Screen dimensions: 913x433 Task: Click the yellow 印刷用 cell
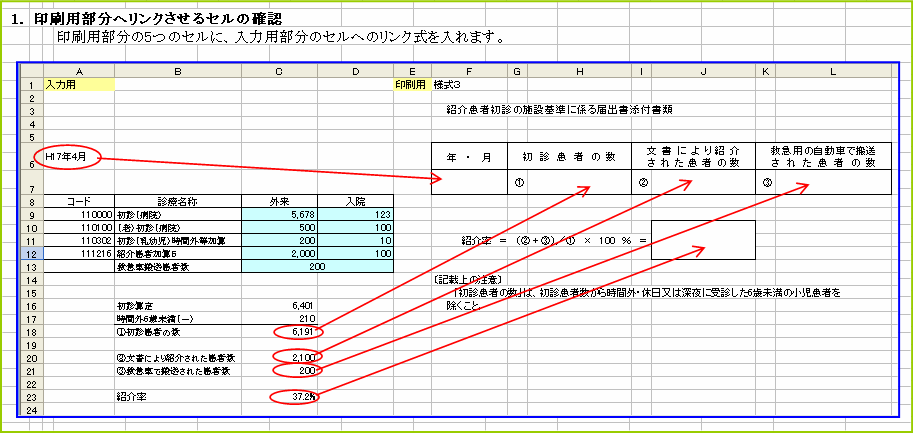tap(412, 85)
